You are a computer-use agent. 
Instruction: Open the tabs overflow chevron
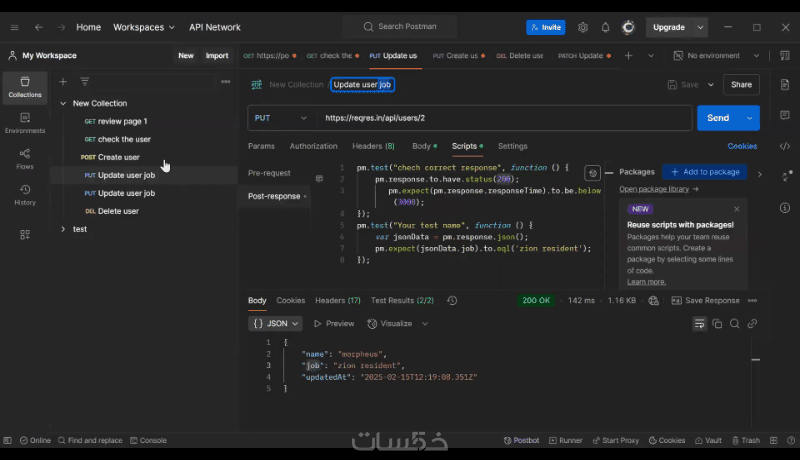[651, 56]
